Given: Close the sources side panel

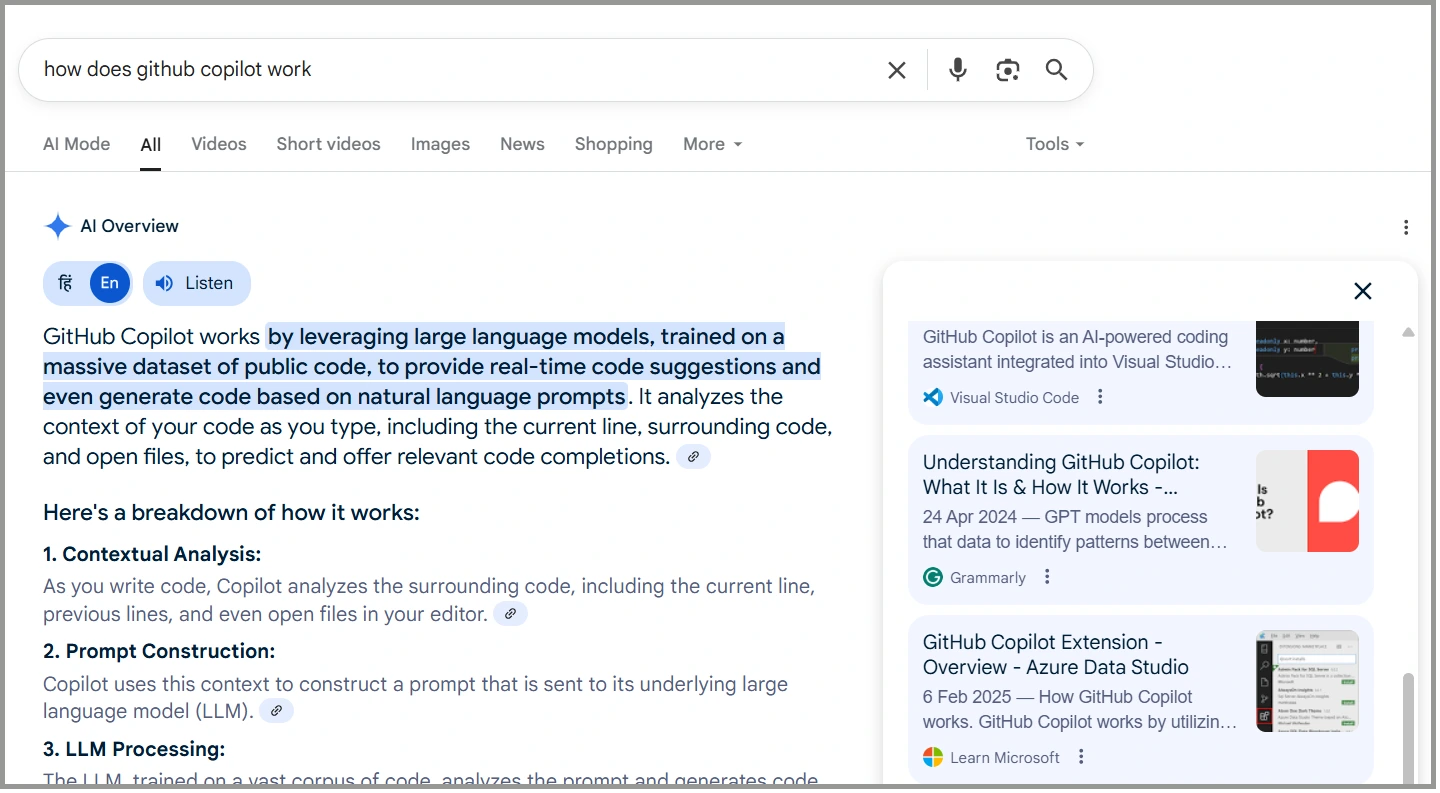Looking at the screenshot, I should 1362,291.
